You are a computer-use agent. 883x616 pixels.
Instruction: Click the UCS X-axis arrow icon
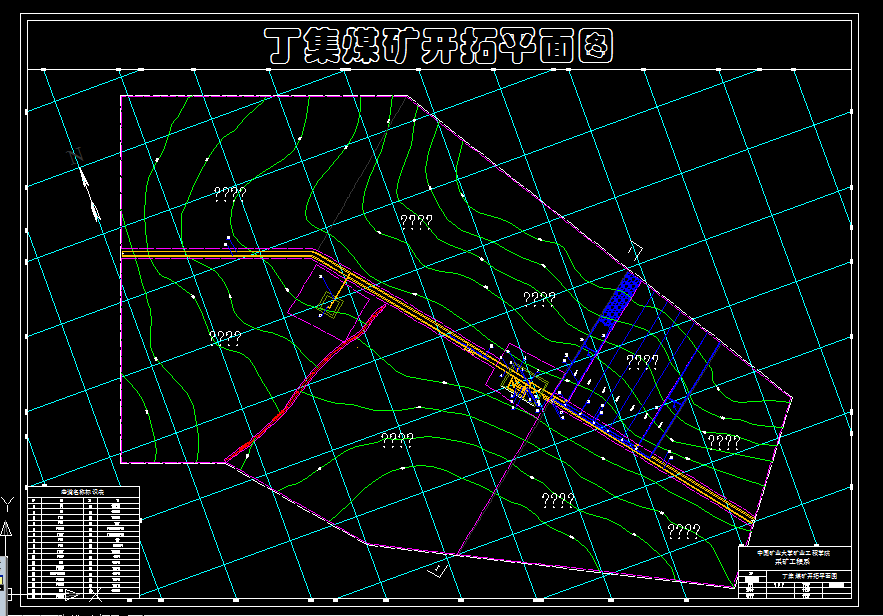click(x=72, y=594)
